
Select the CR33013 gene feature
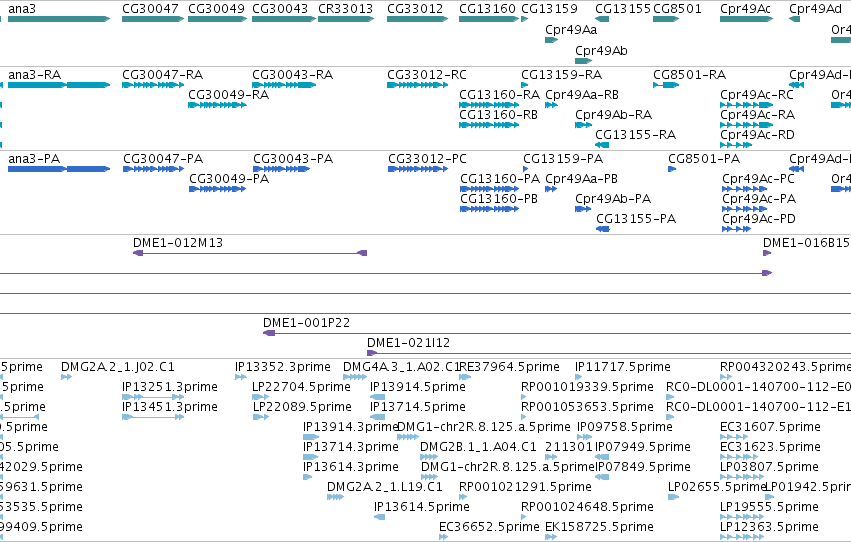(346, 19)
